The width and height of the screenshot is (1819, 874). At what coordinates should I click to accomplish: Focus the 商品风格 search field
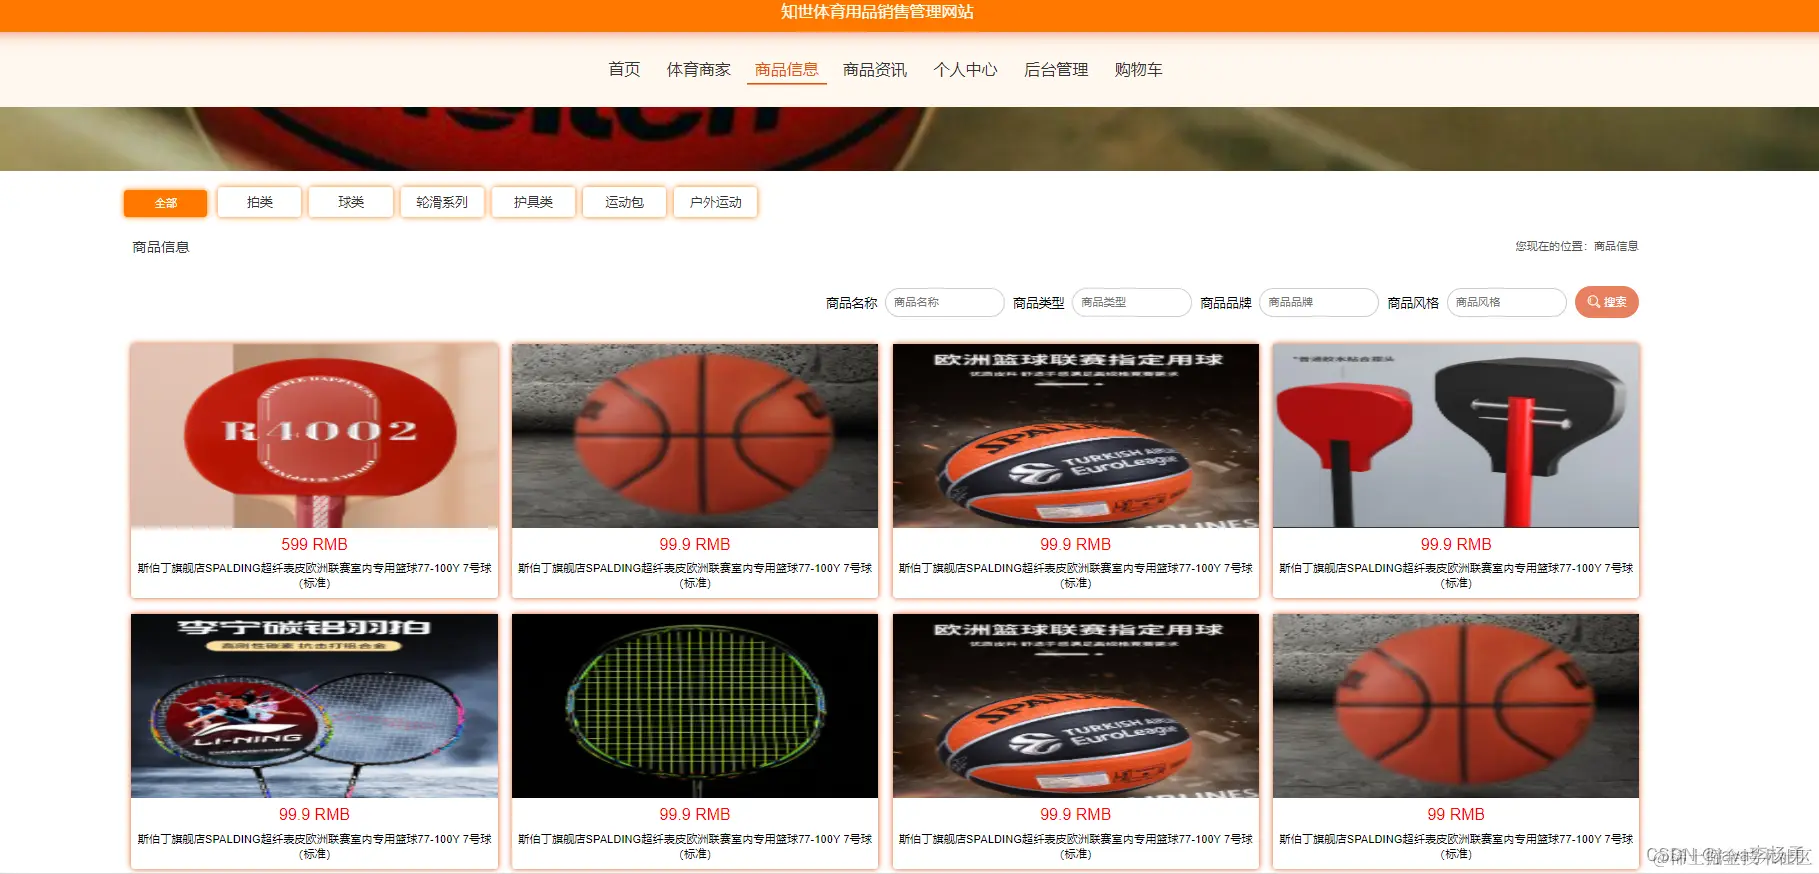point(1506,302)
